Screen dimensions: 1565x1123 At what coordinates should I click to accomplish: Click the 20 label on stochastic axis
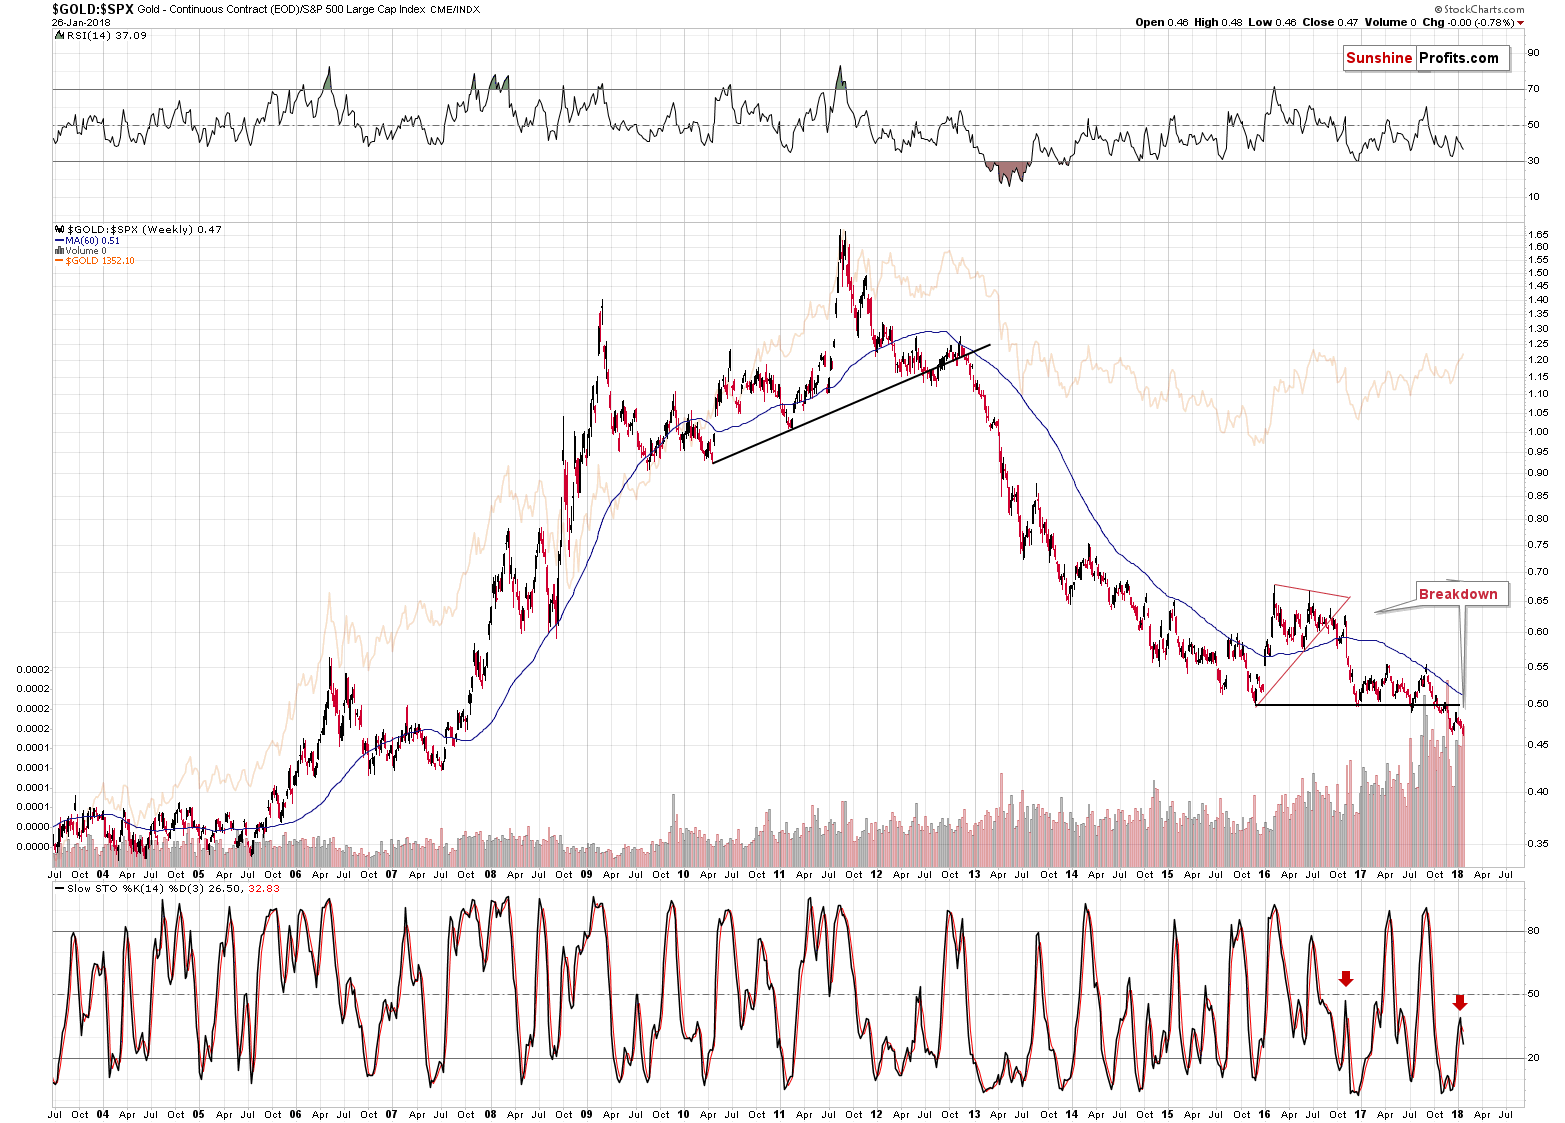tap(1533, 1058)
